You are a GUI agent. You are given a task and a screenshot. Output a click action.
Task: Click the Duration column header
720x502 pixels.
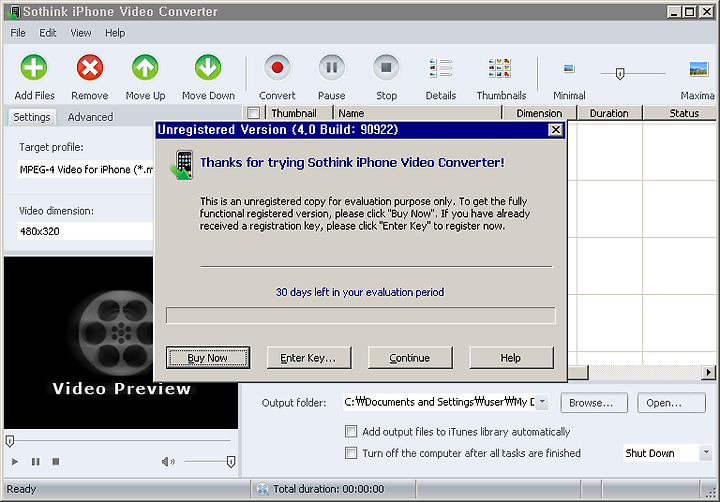pos(610,113)
